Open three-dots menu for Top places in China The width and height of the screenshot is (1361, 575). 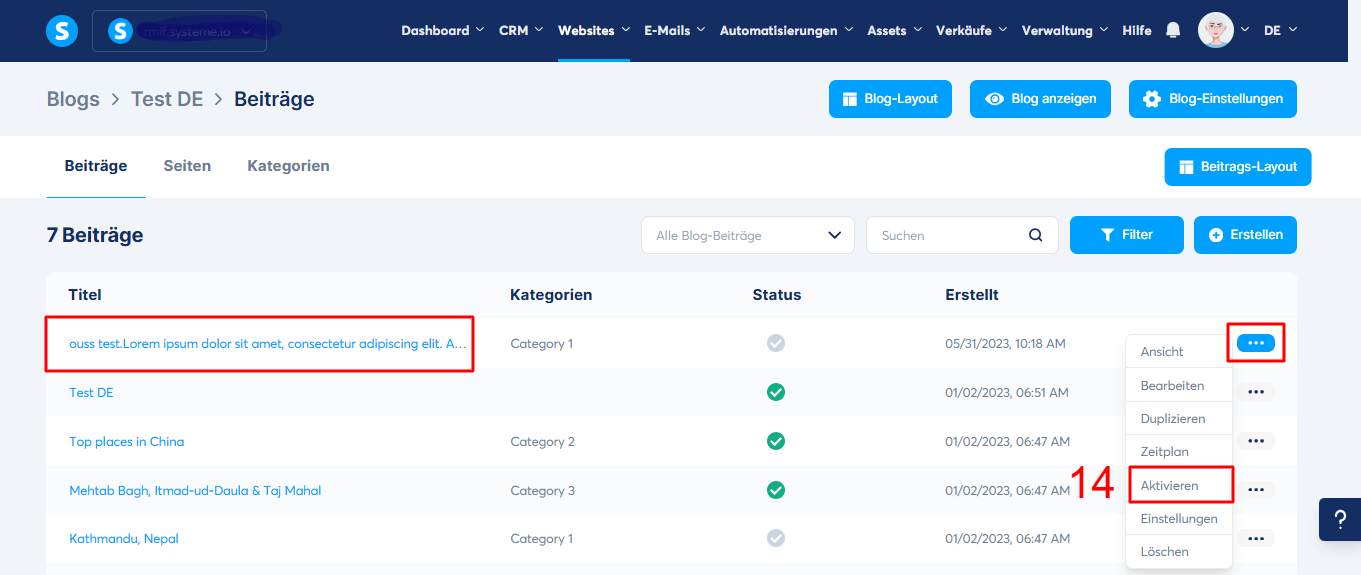pos(1256,441)
